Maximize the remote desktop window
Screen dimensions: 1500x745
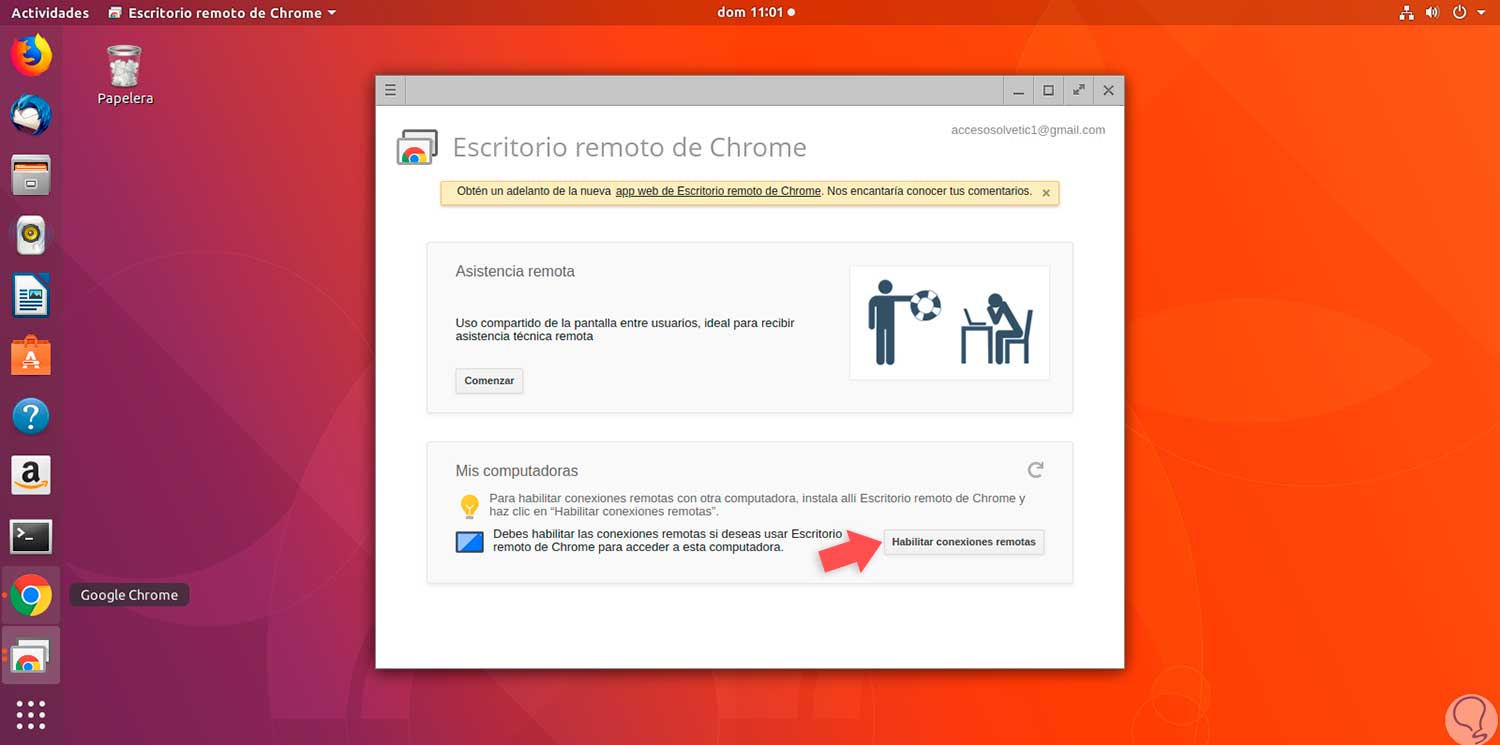[1048, 90]
